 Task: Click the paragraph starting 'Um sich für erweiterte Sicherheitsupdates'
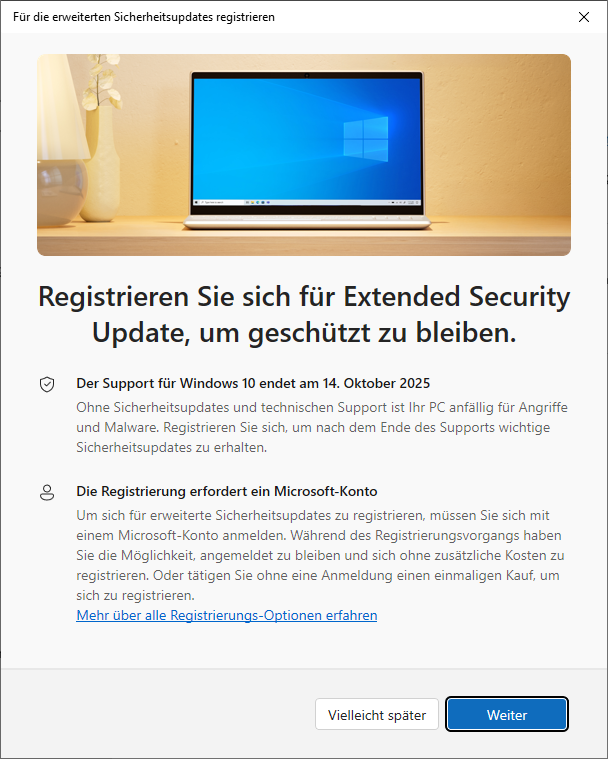320,555
